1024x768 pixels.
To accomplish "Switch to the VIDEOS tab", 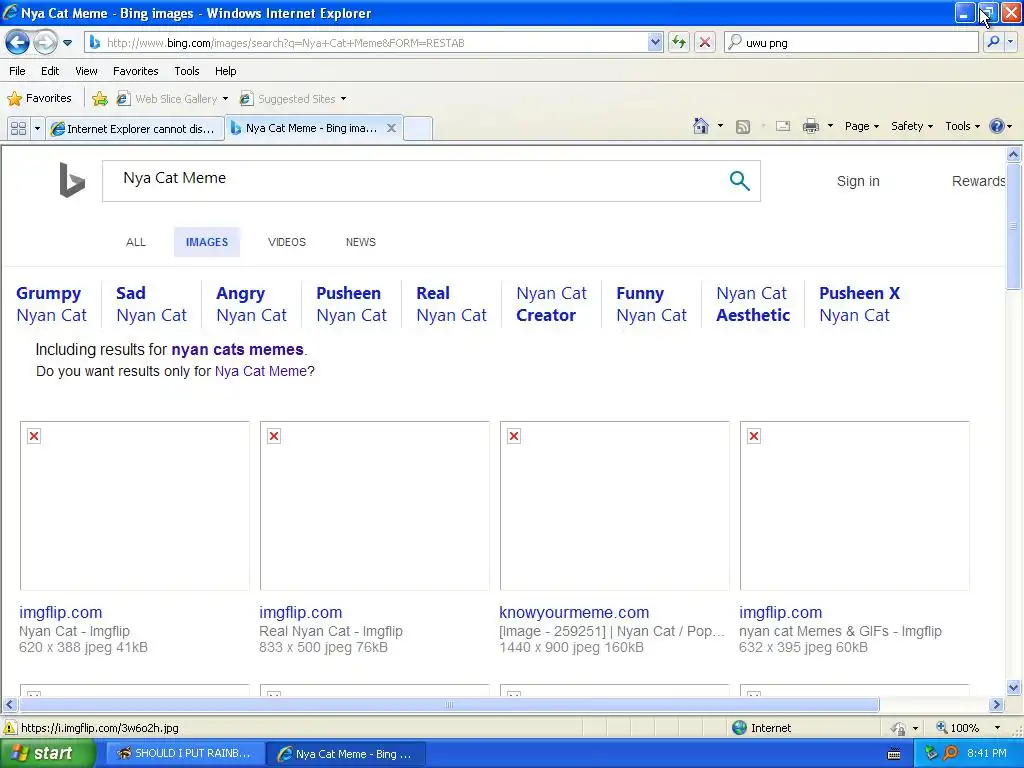I will coord(287,242).
